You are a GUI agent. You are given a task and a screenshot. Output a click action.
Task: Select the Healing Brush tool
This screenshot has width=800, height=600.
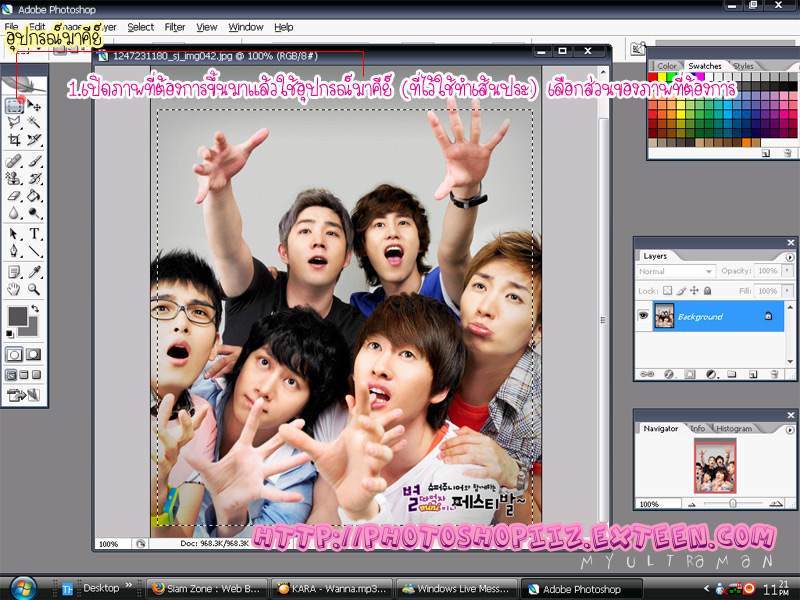coord(14,162)
